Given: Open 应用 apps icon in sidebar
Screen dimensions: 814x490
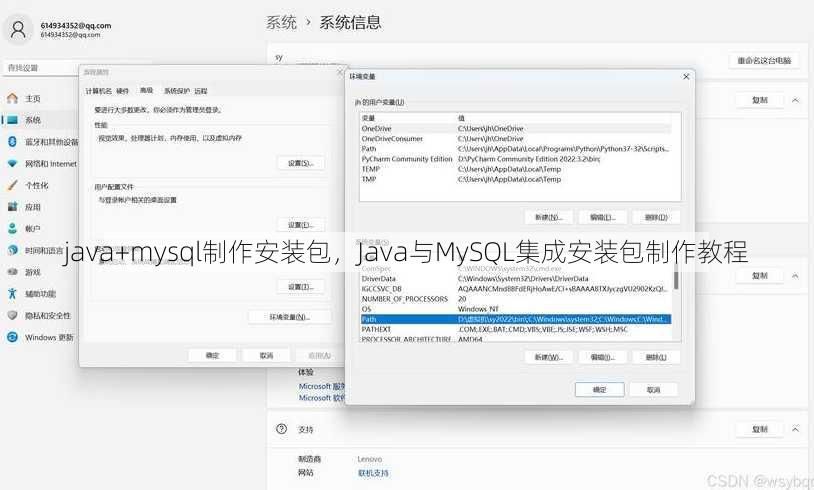Looking at the screenshot, I should 12,207.
